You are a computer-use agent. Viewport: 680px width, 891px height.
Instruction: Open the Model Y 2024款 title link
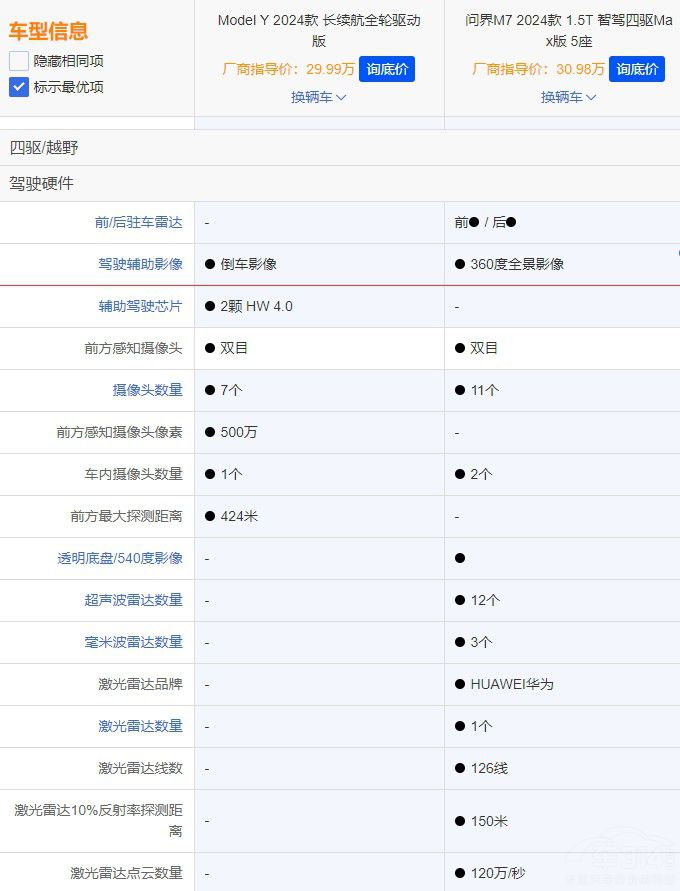(x=318, y=30)
